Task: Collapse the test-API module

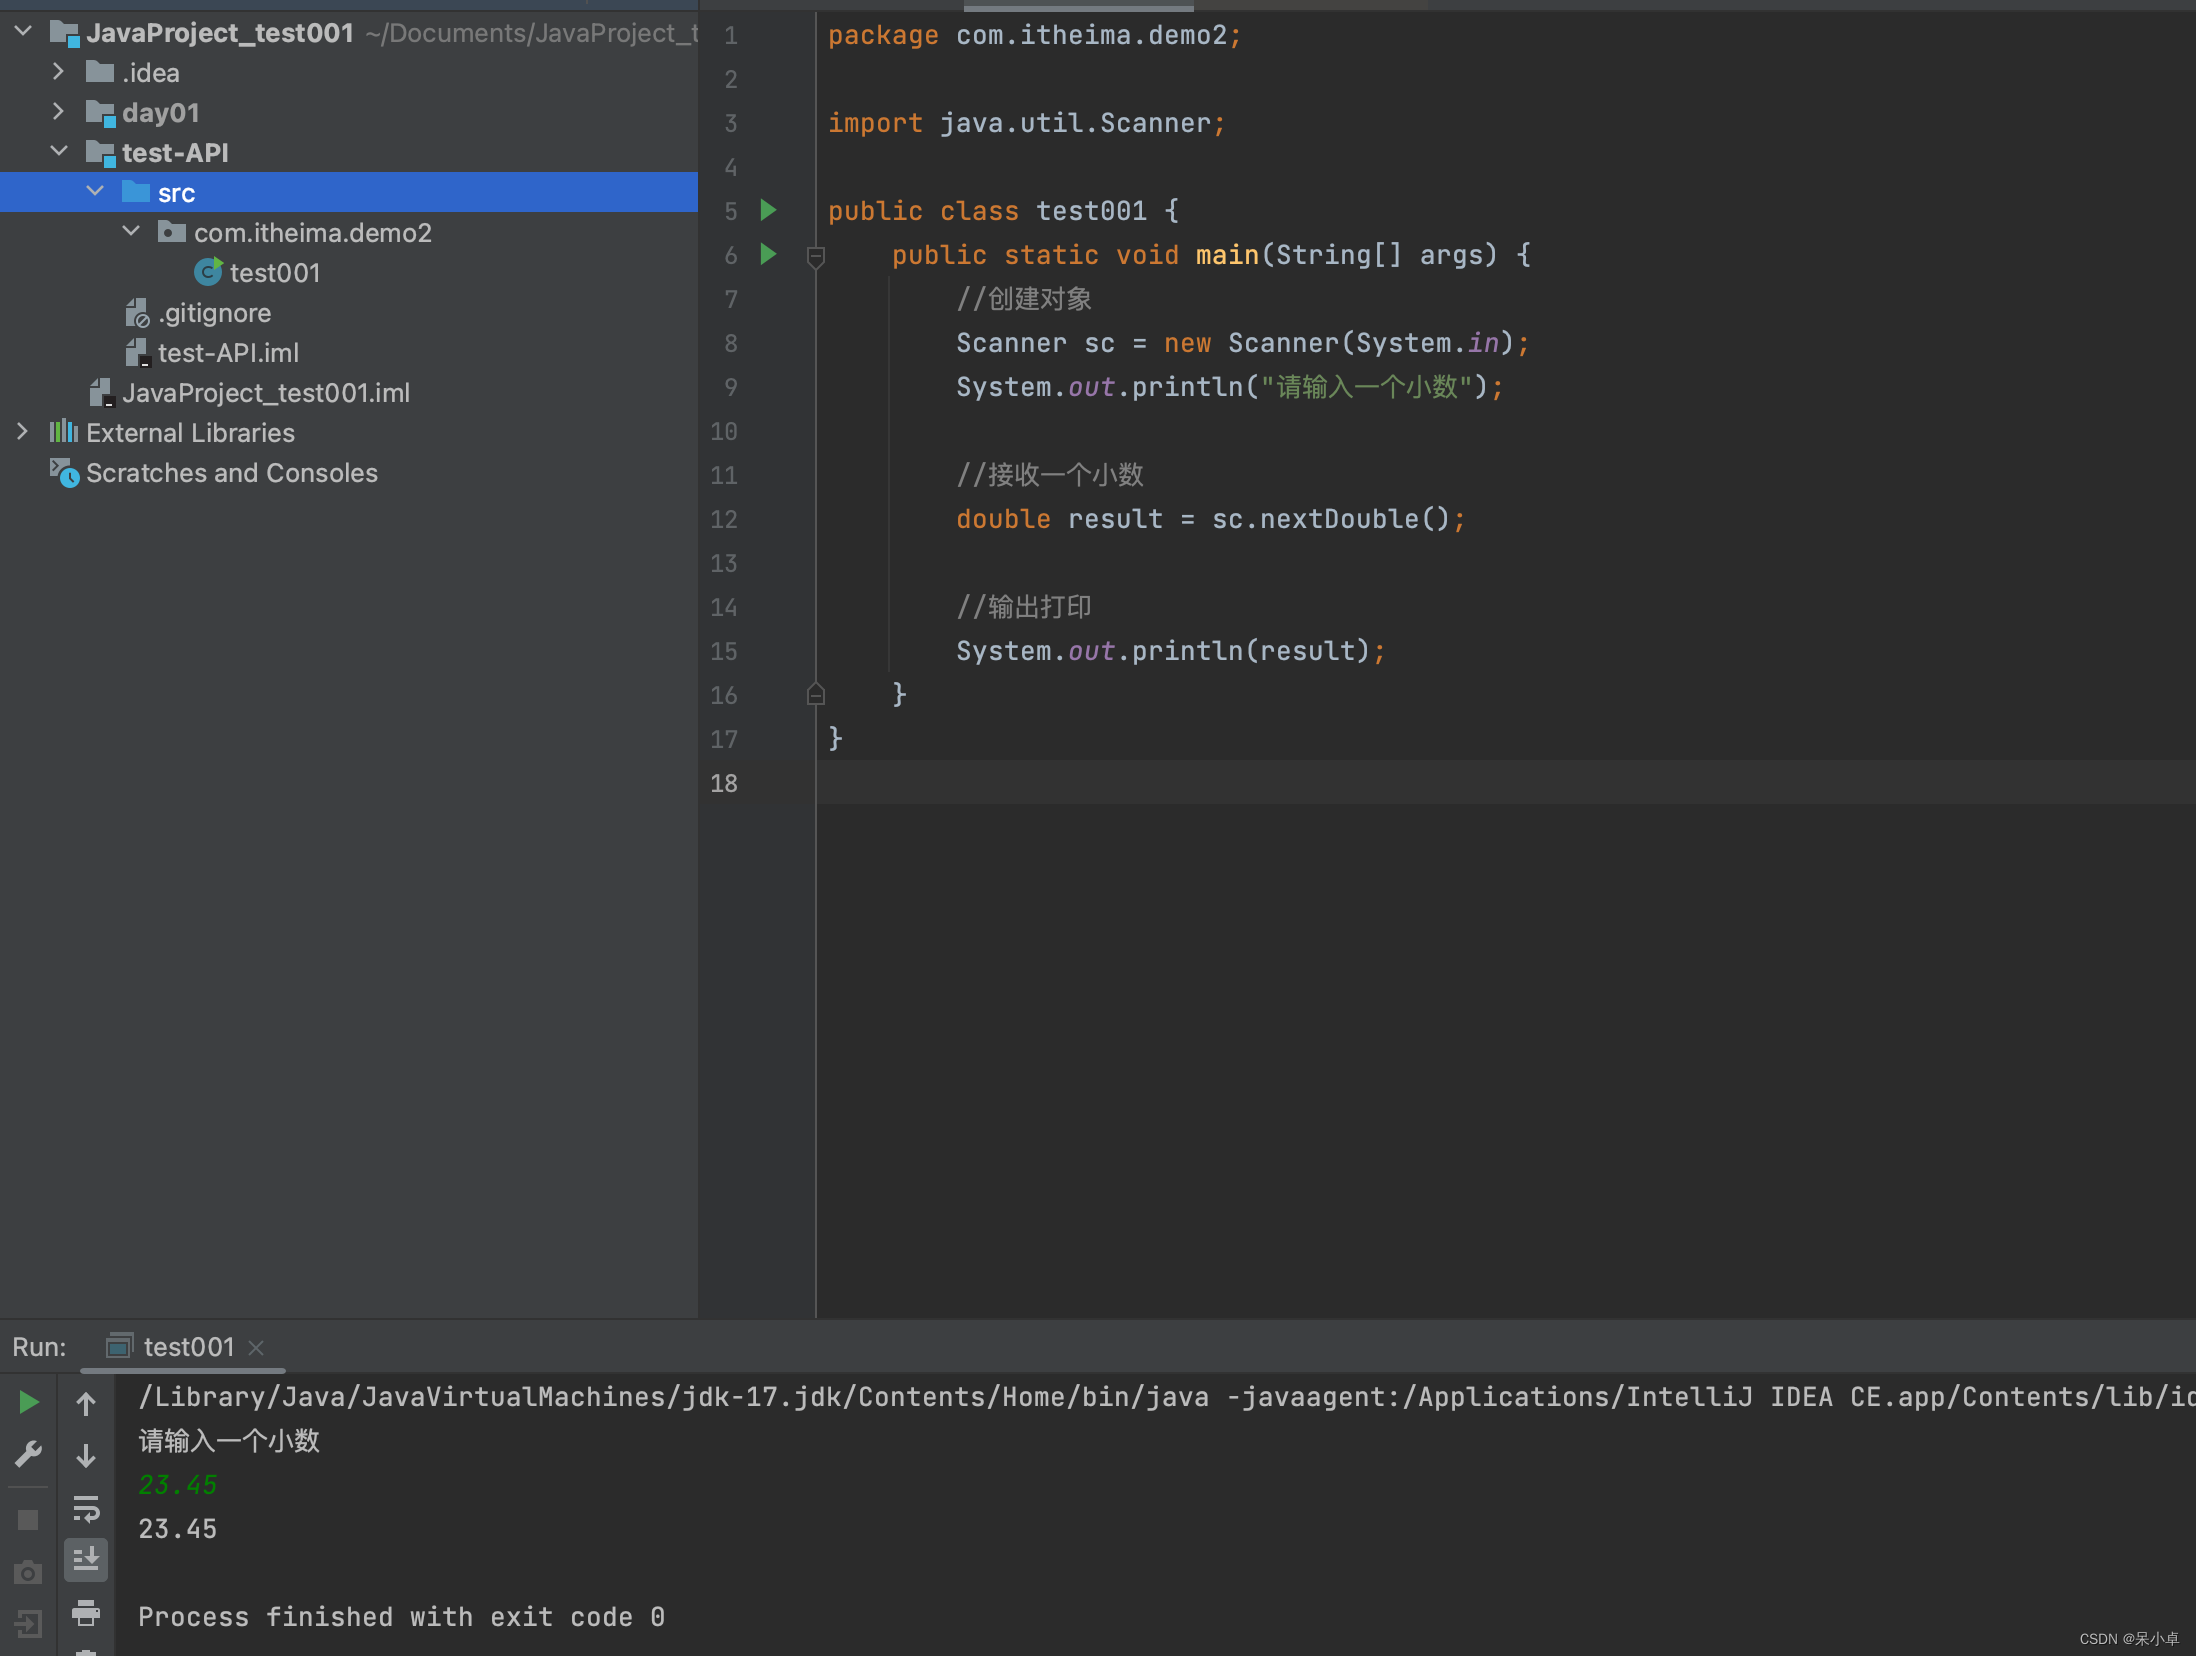Action: pos(58,152)
